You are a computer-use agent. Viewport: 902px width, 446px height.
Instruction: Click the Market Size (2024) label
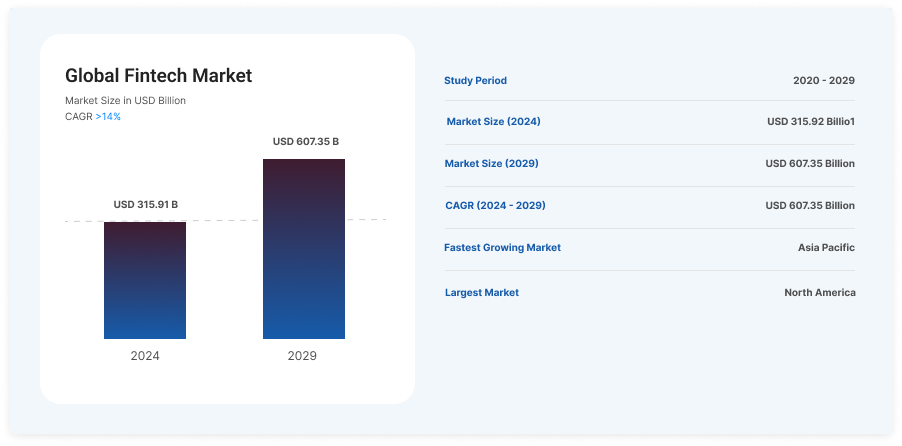pos(493,121)
